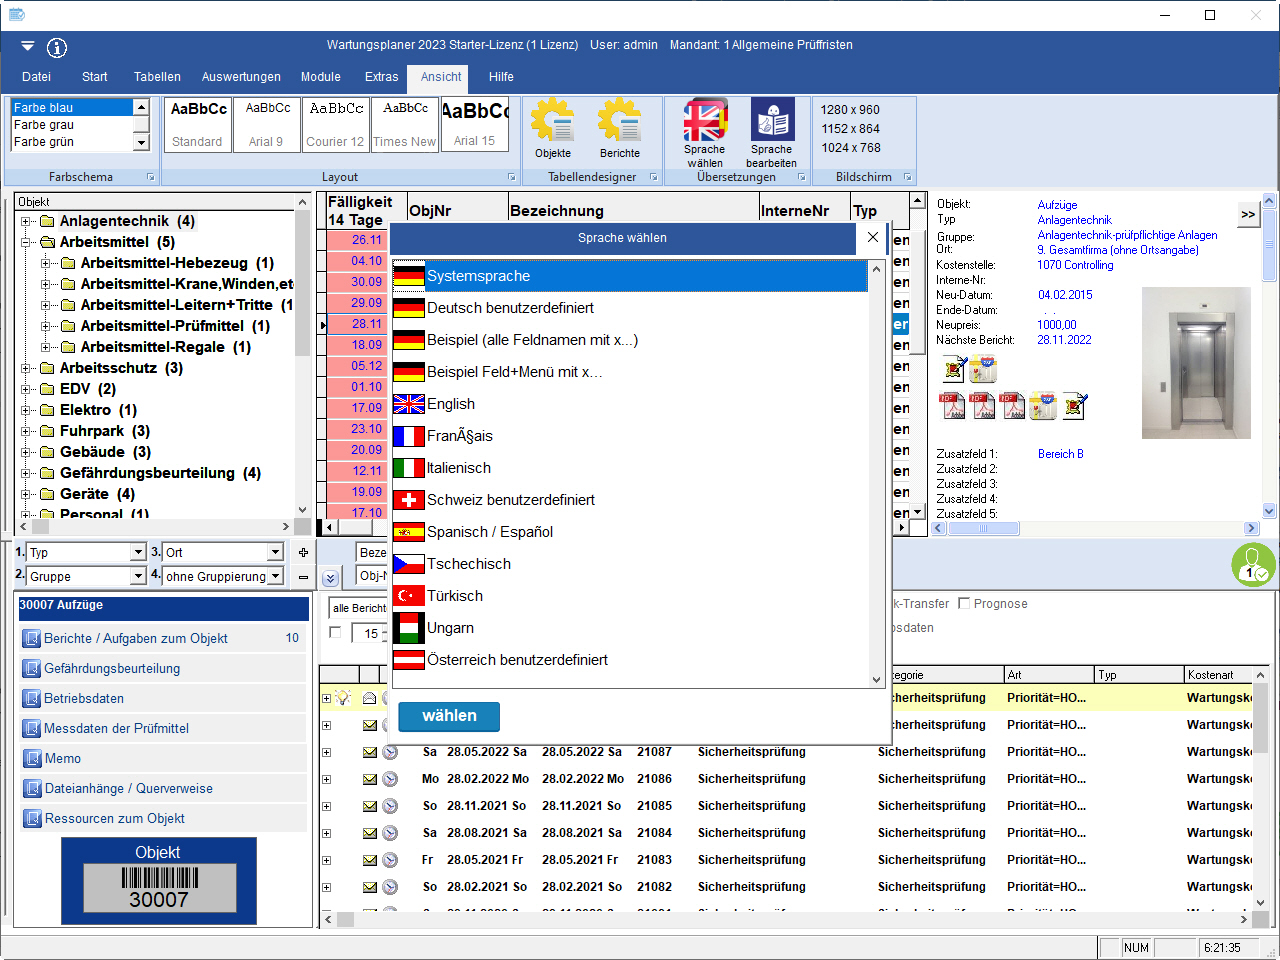This screenshot has width=1280, height=960.
Task: Collapse the Arbeitsmittel (5) tree node
Action: click(x=25, y=242)
